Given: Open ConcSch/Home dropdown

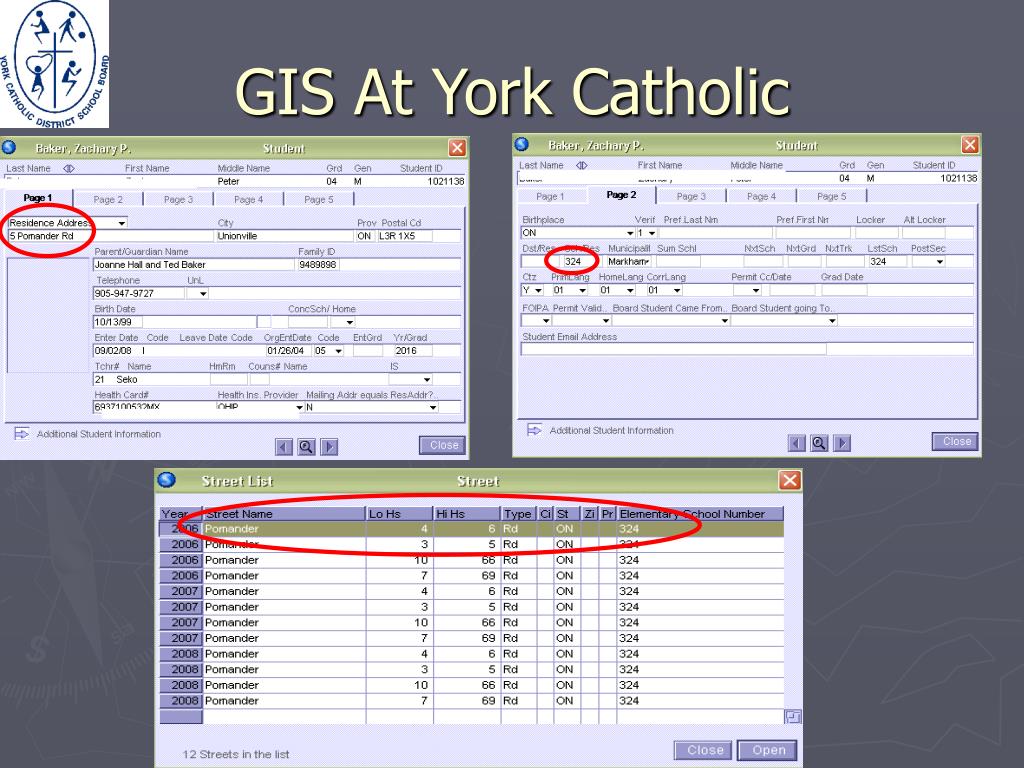Looking at the screenshot, I should (349, 322).
